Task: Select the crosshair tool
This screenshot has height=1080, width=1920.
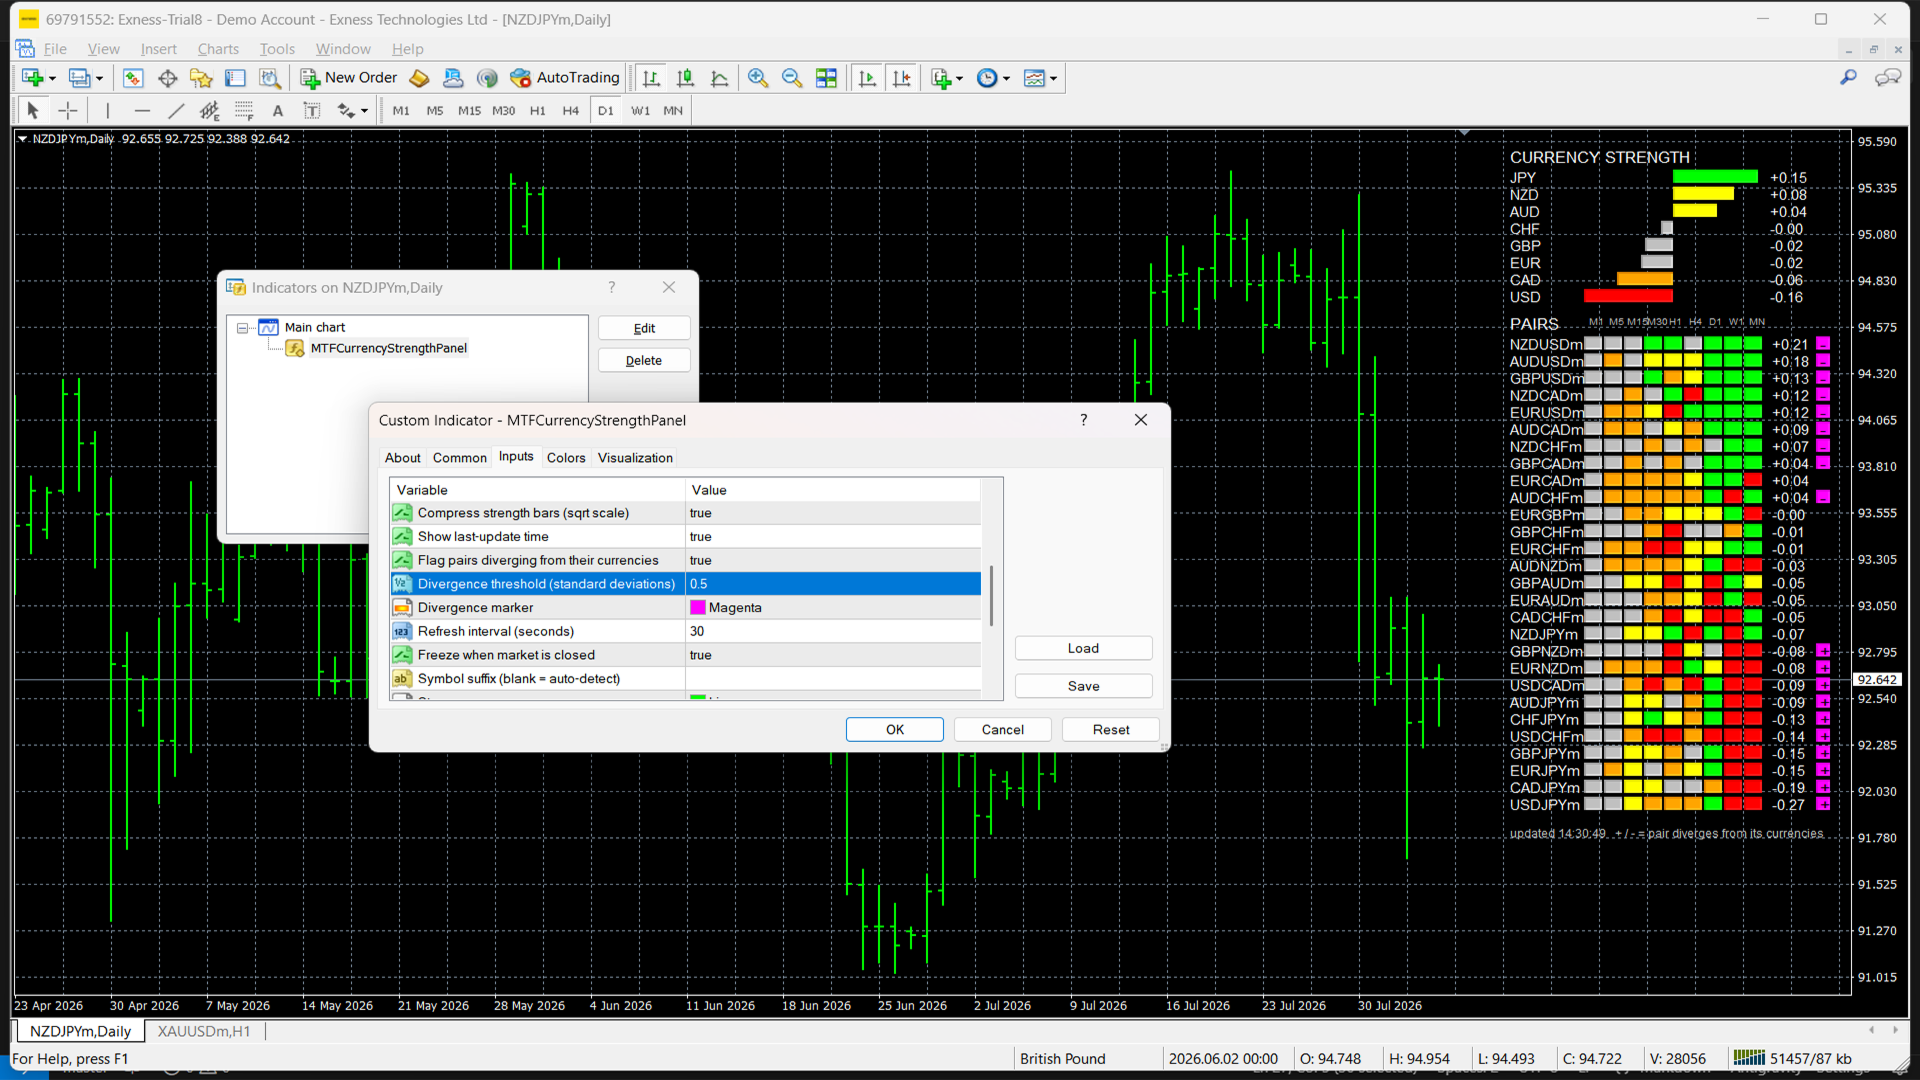Action: pos(68,111)
